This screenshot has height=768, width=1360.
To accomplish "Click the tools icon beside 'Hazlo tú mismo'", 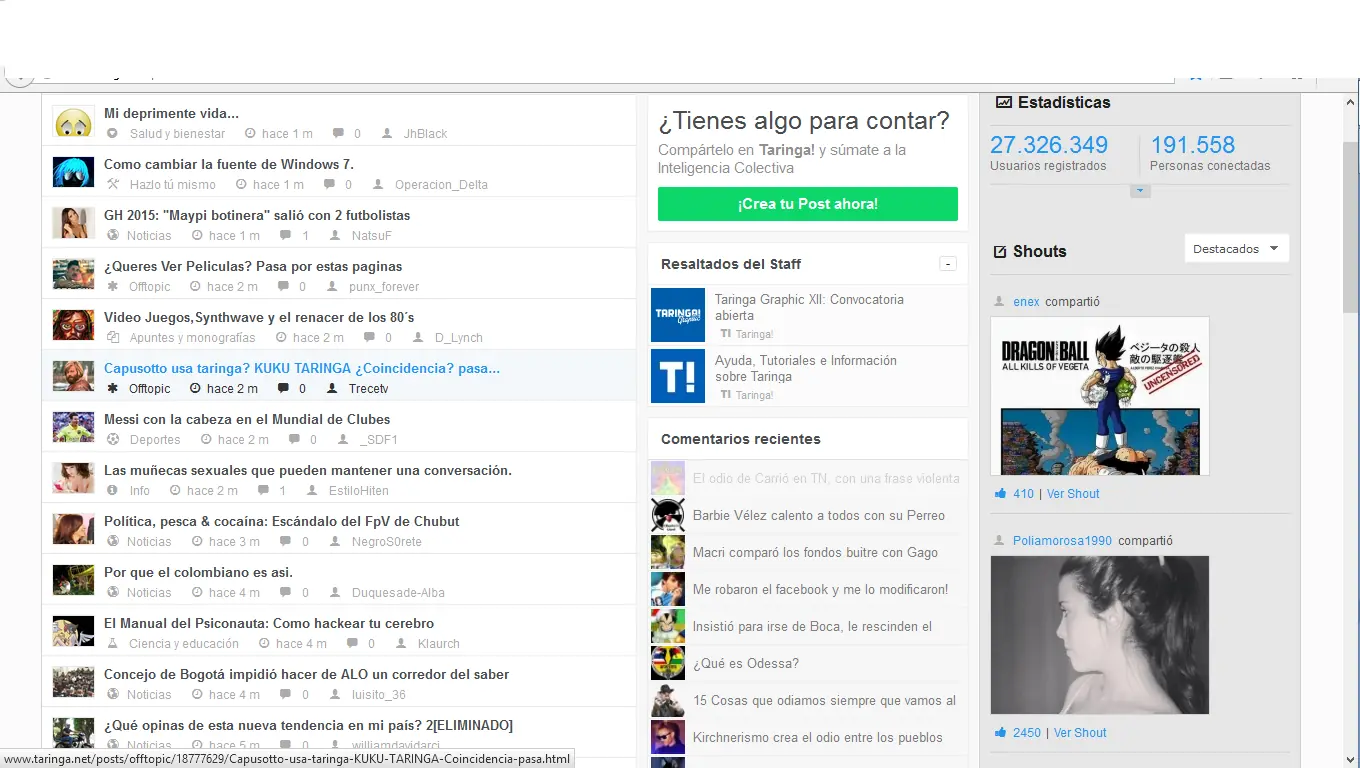I will (x=112, y=184).
